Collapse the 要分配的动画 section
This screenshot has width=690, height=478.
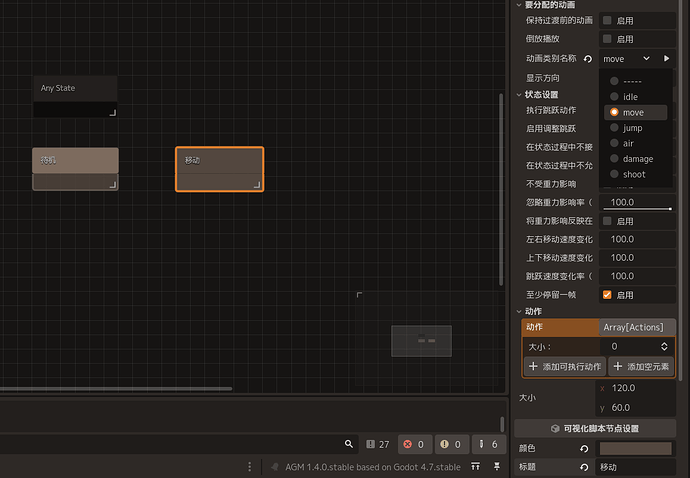pos(519,5)
